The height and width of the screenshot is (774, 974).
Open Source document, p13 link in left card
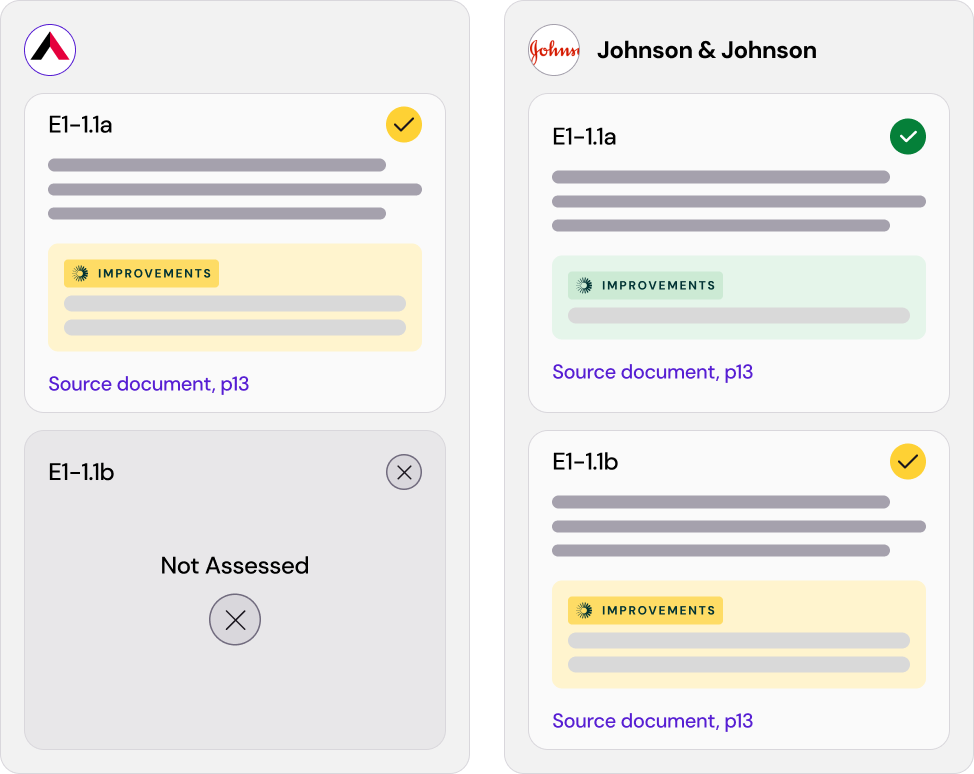(149, 384)
